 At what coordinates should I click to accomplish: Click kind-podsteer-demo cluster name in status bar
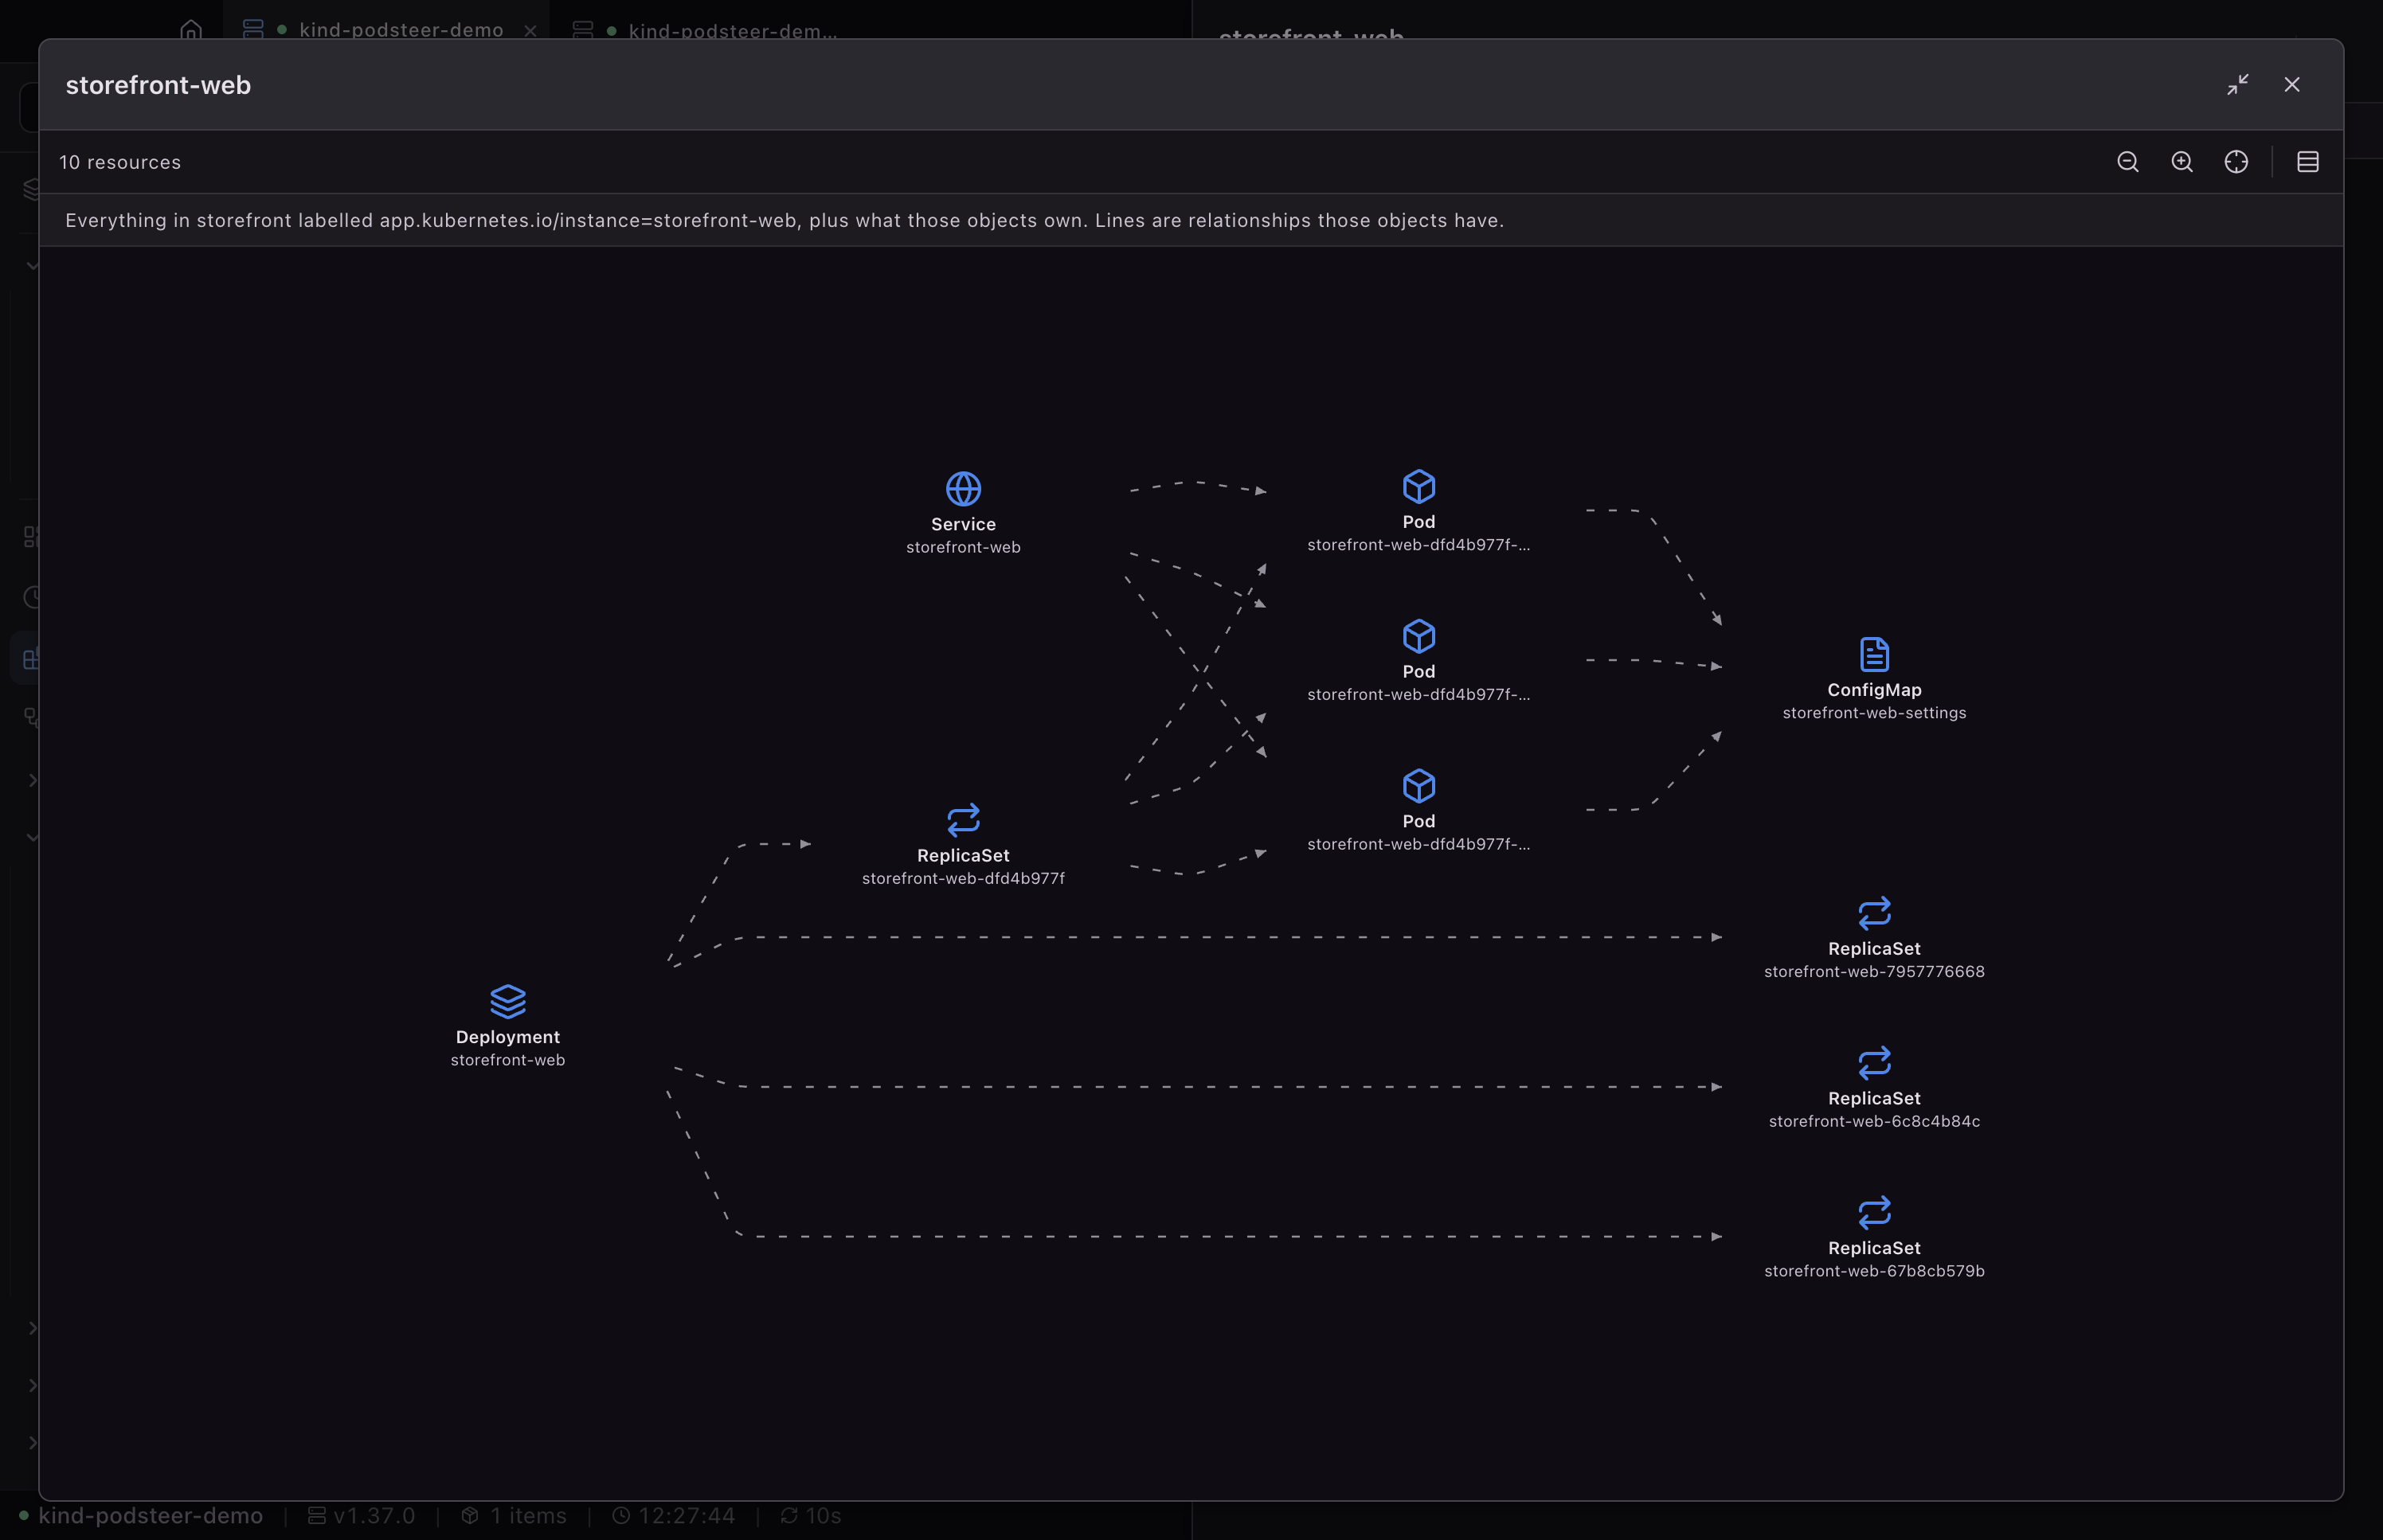pos(151,1515)
